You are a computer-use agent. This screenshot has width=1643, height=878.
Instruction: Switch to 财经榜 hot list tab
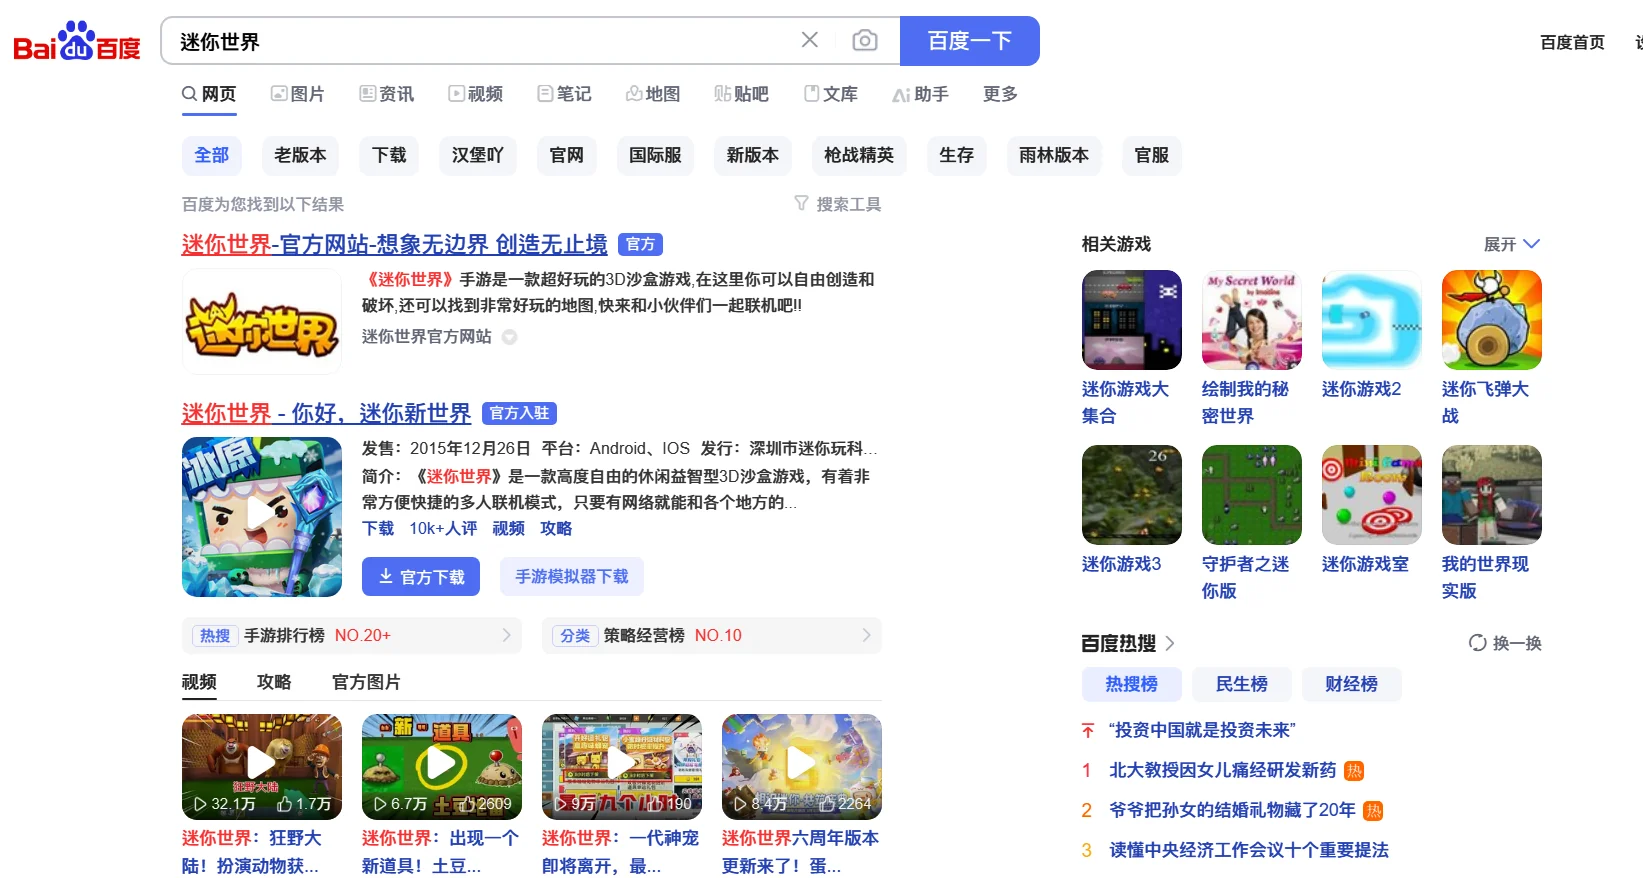coord(1351,684)
